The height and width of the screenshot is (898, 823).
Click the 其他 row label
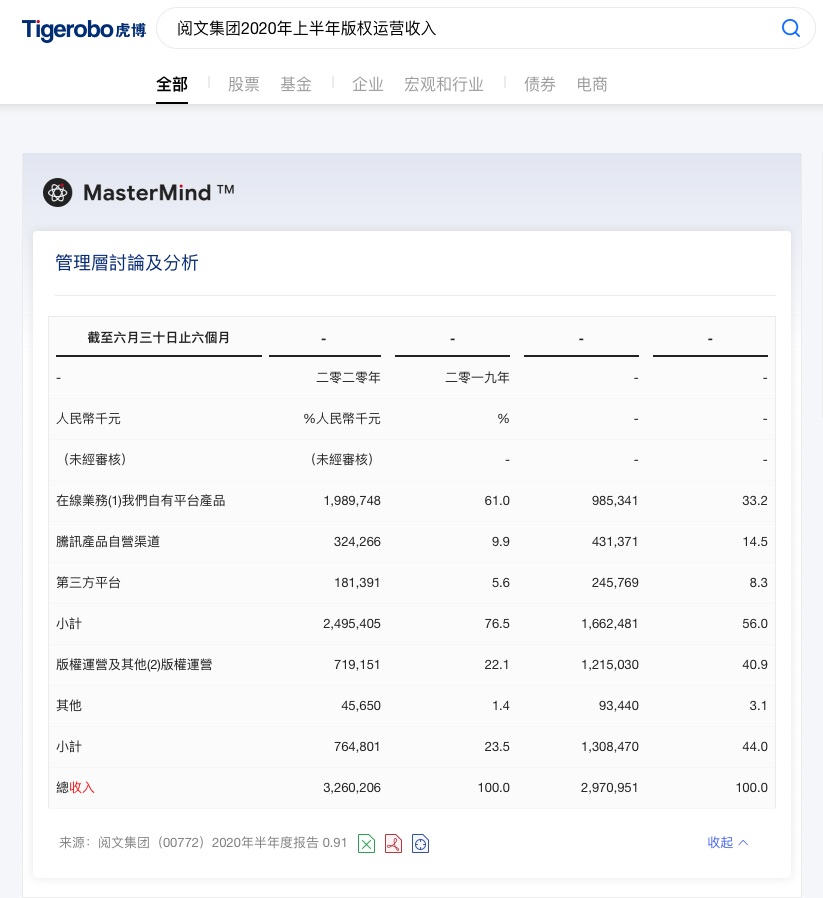(x=69, y=706)
